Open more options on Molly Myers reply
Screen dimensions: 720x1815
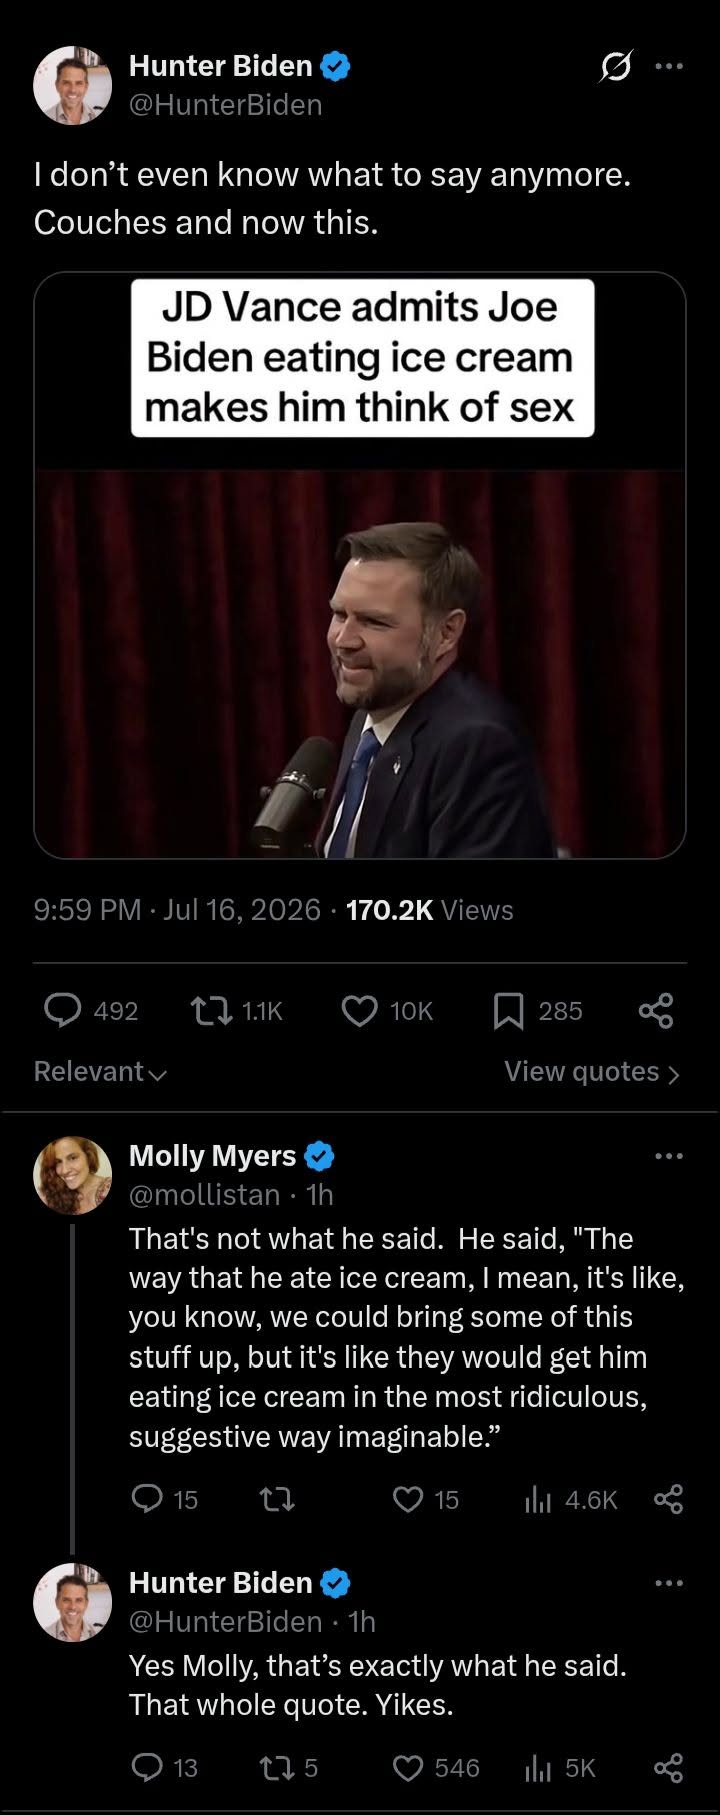669,1156
